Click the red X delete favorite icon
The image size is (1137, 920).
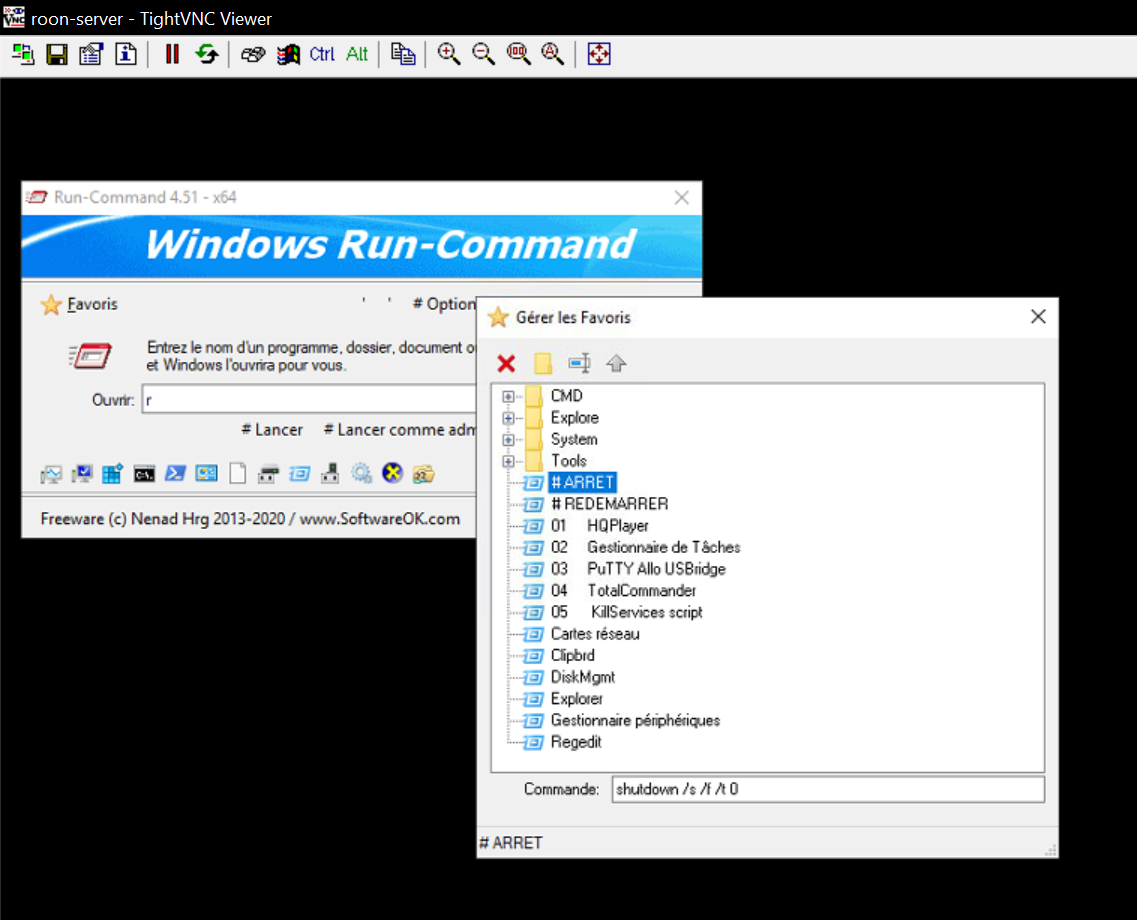[506, 363]
